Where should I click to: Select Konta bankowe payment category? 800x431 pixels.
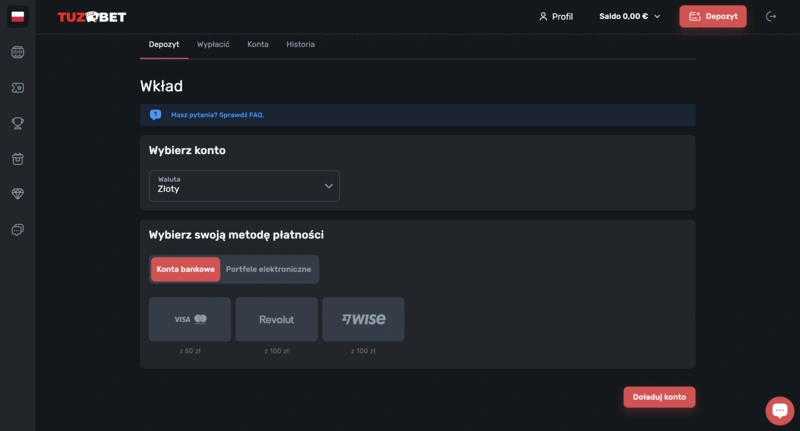[x=185, y=269]
